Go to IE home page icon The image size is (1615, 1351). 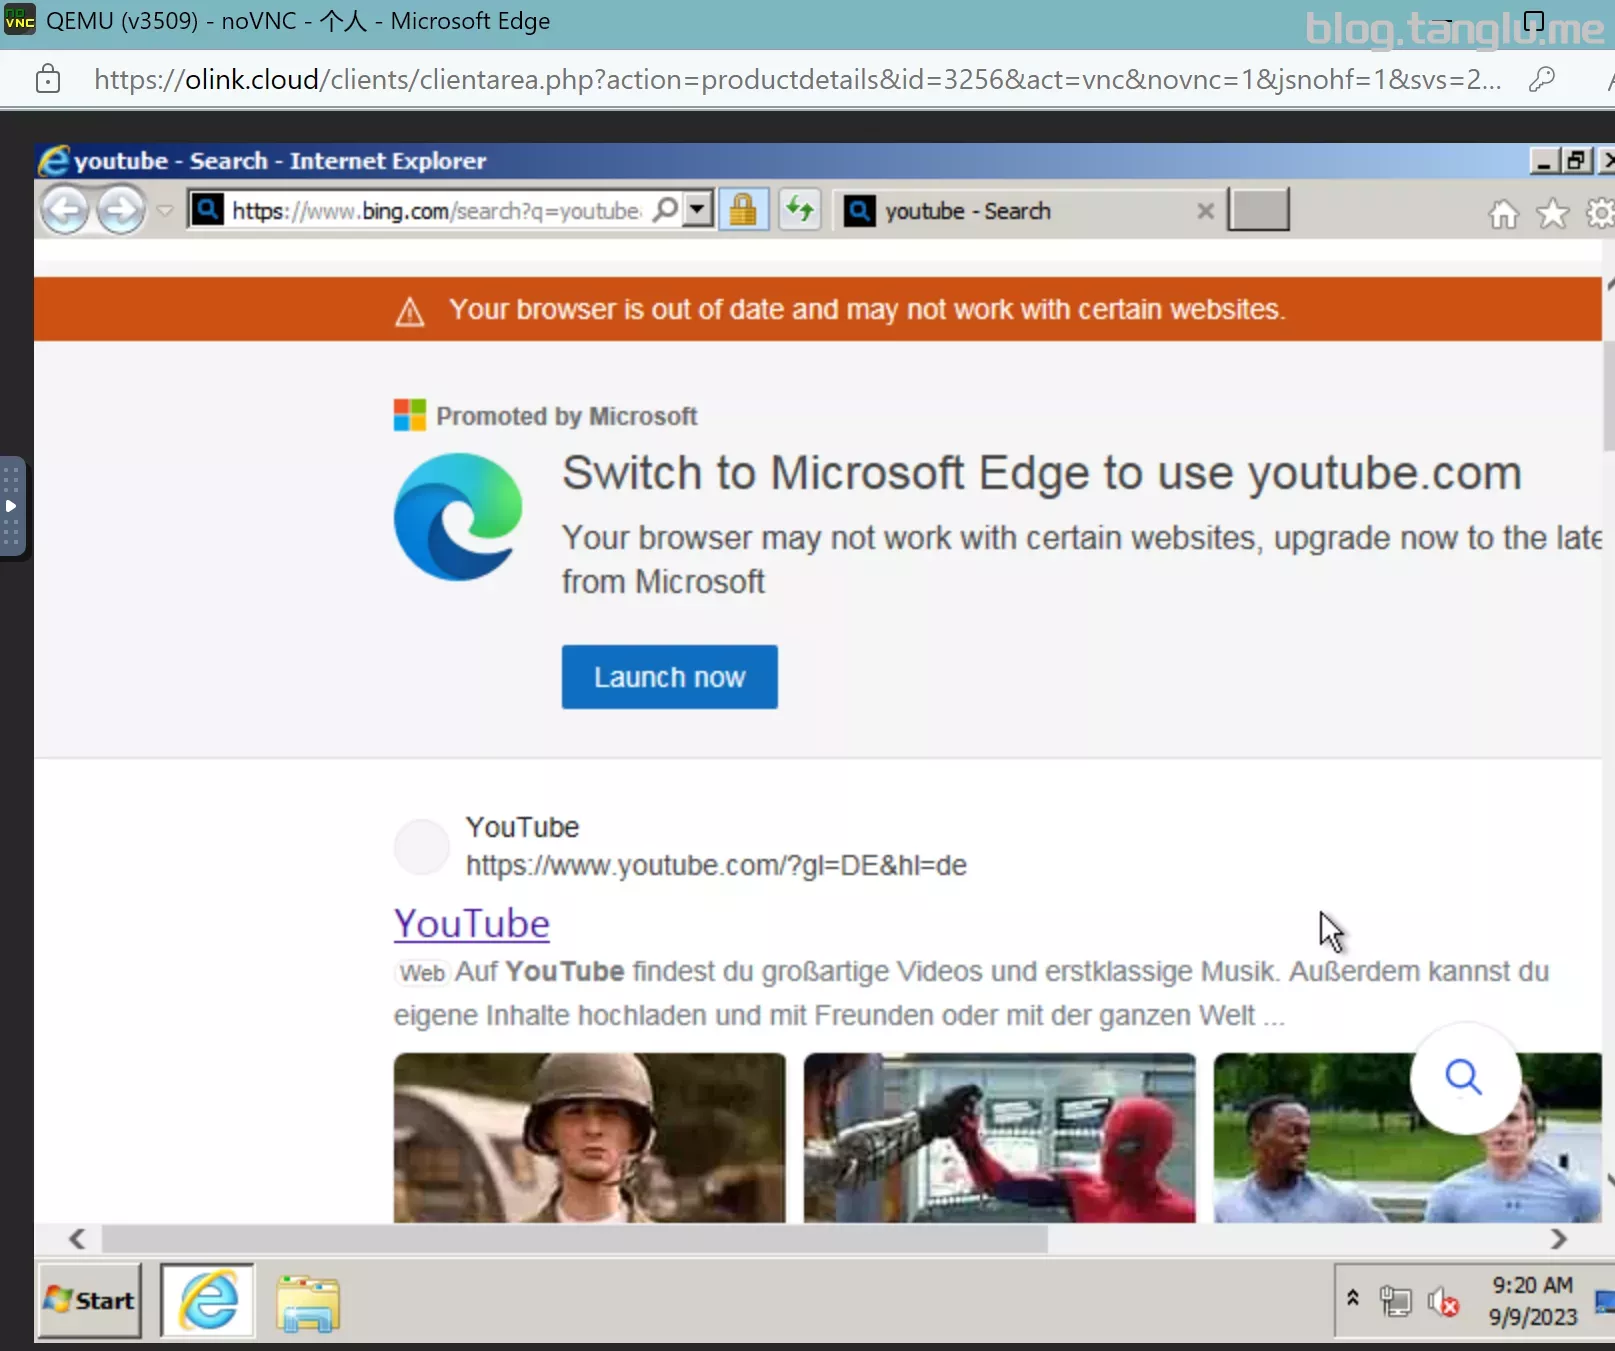[1504, 213]
